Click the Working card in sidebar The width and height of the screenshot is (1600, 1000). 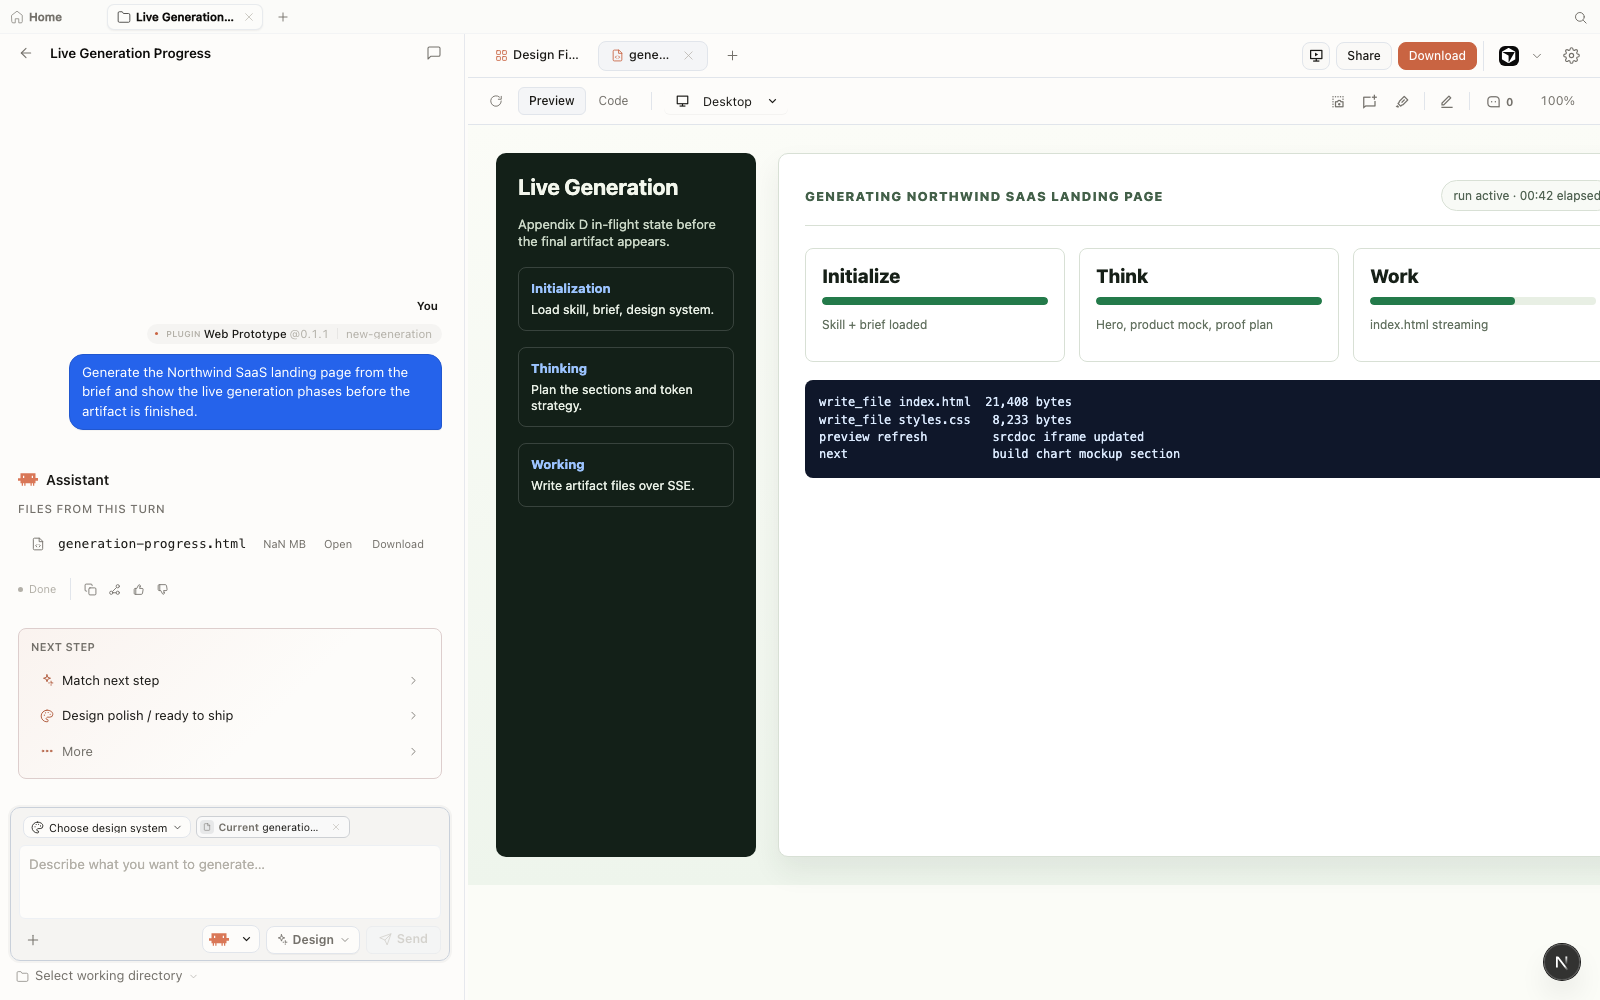point(626,475)
